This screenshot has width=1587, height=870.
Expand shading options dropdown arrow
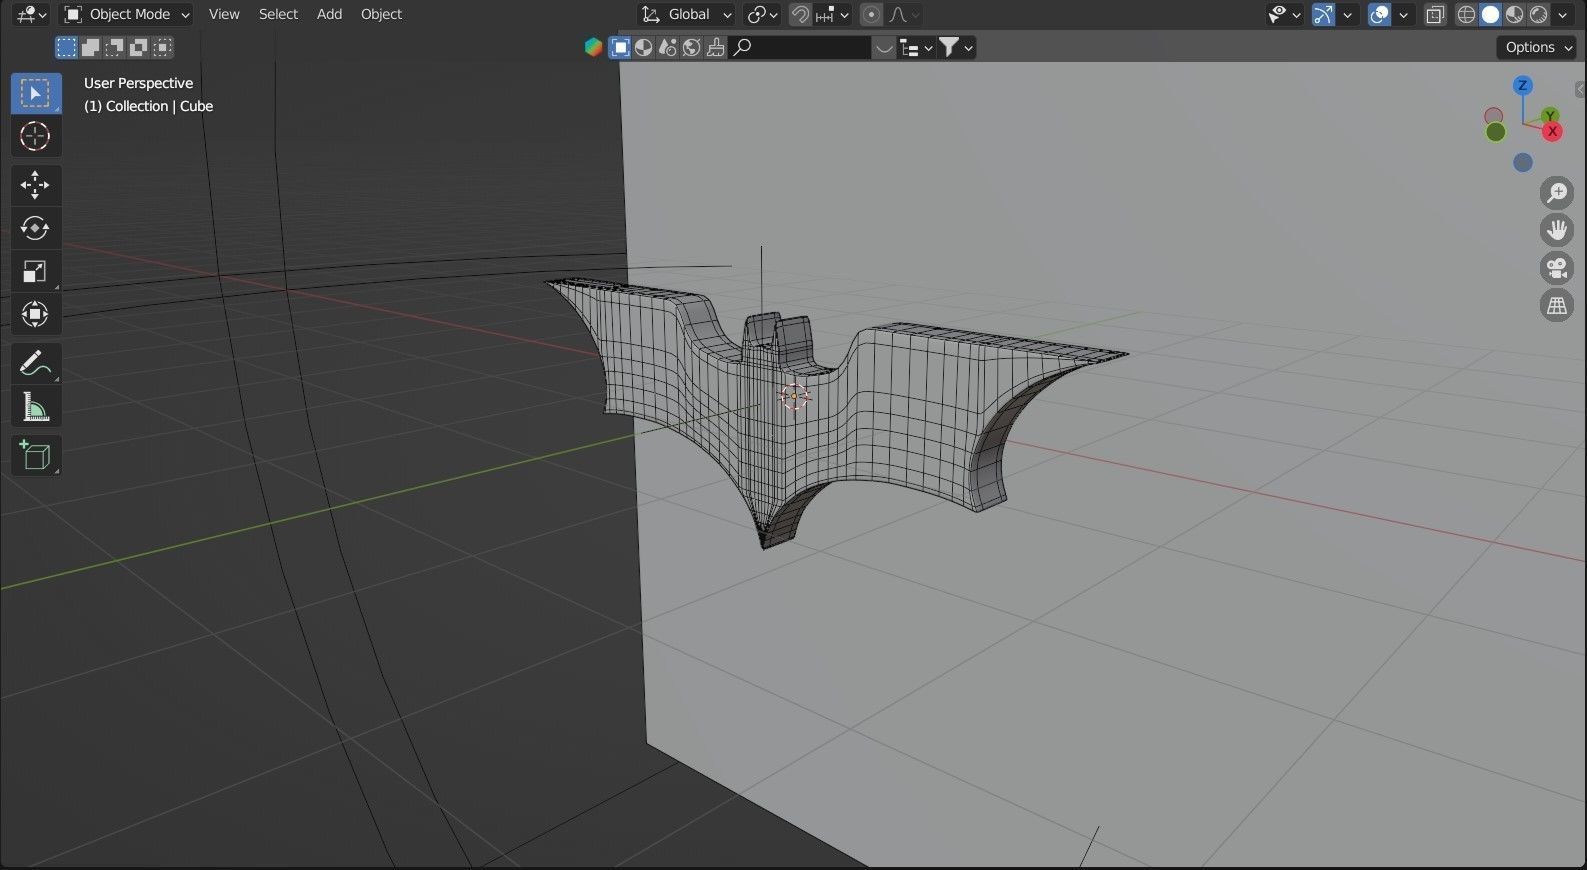click(x=1563, y=14)
